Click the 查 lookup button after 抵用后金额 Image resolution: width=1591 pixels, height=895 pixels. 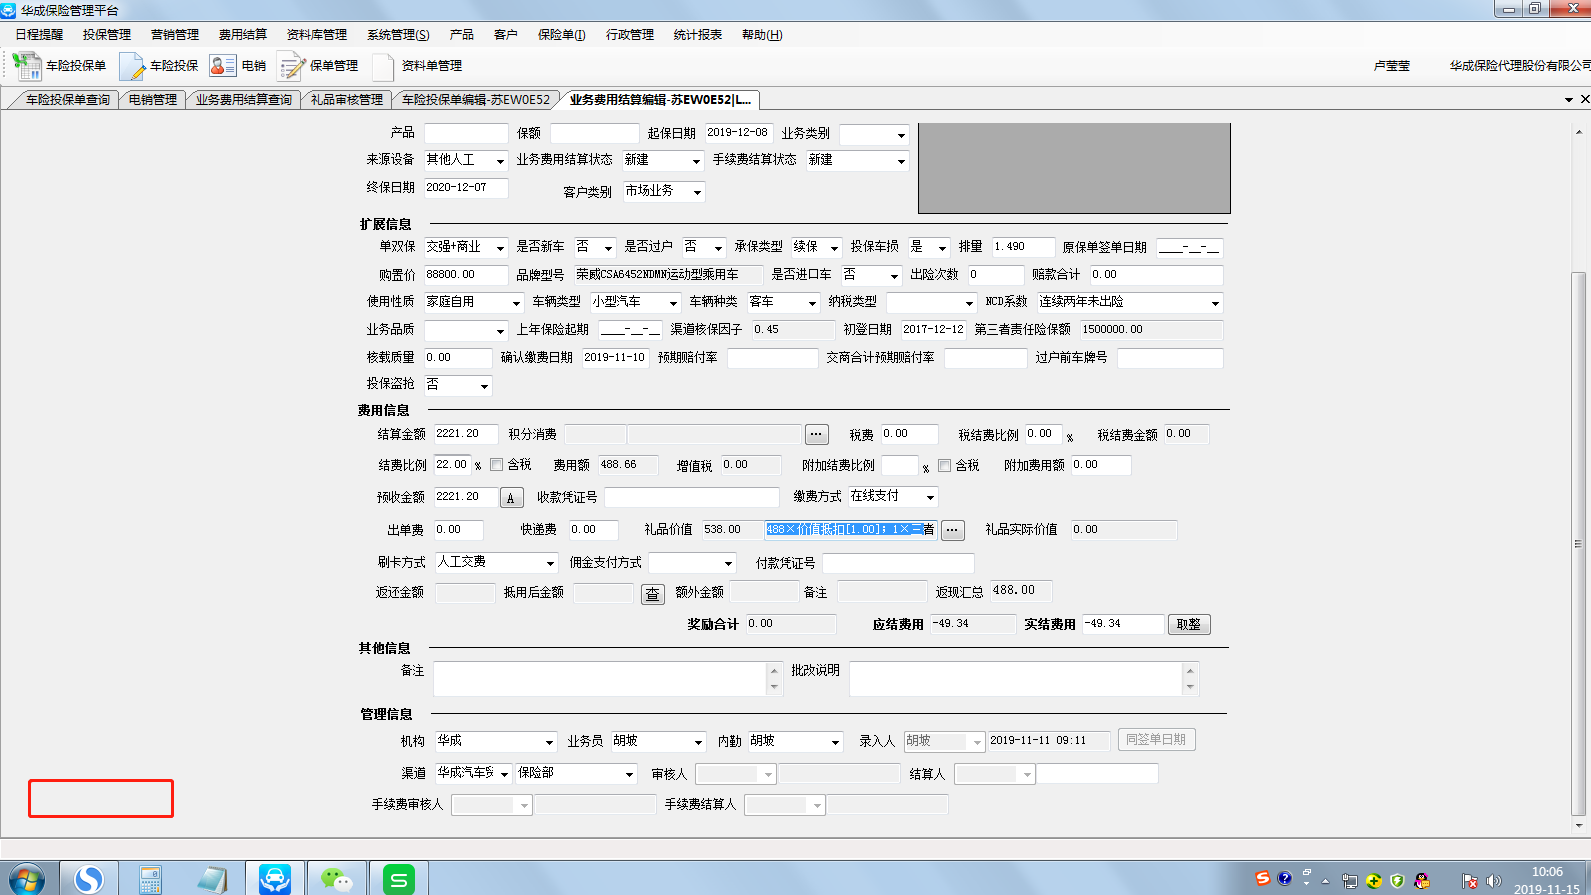[652, 594]
